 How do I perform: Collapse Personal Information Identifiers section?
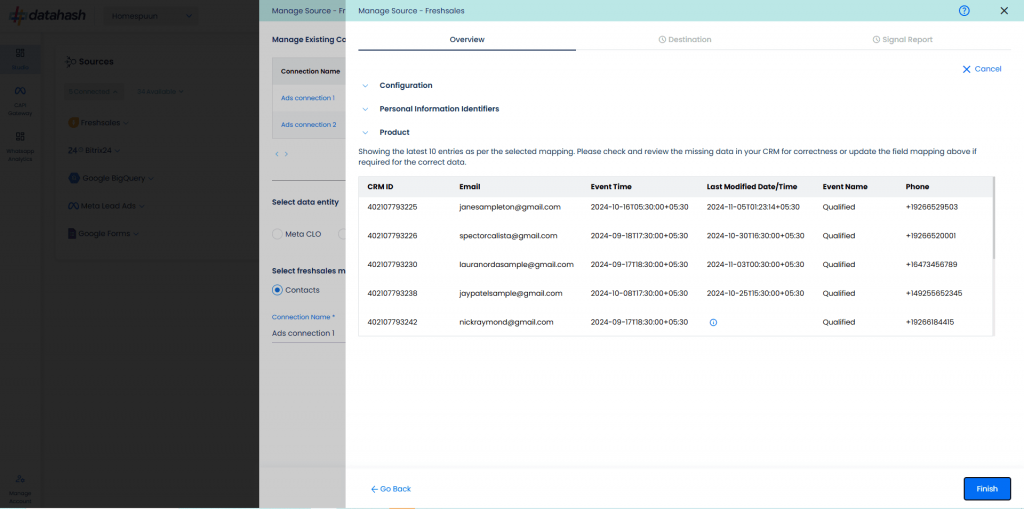tap(366, 109)
